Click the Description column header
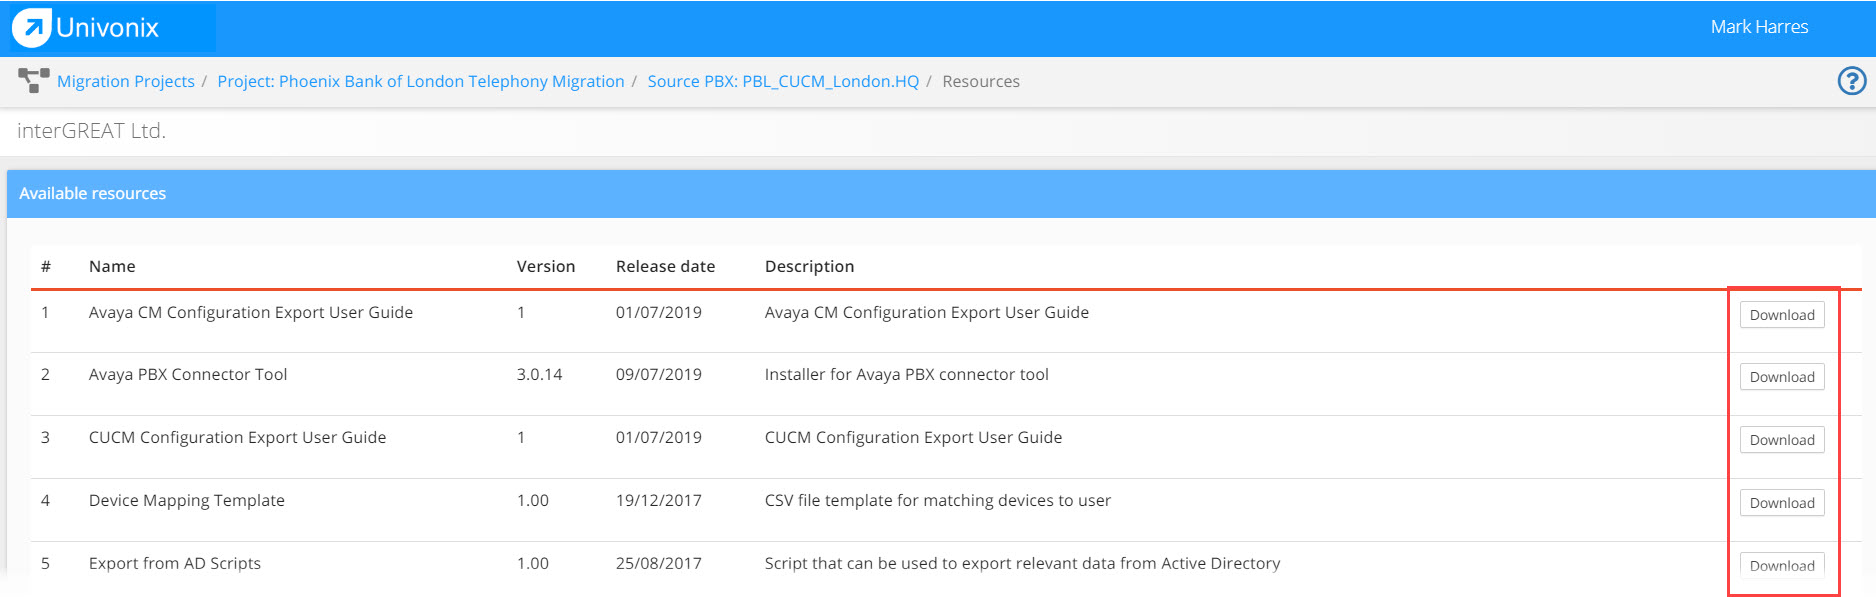 [809, 266]
